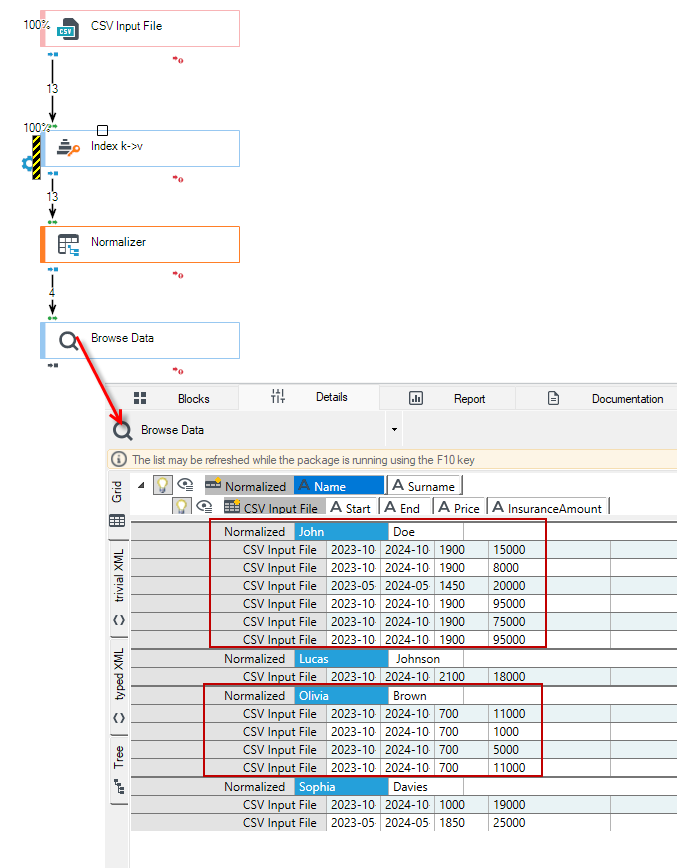Image resolution: width=677 pixels, height=868 pixels.
Task: Select the Olivia name cell
Action: point(341,696)
